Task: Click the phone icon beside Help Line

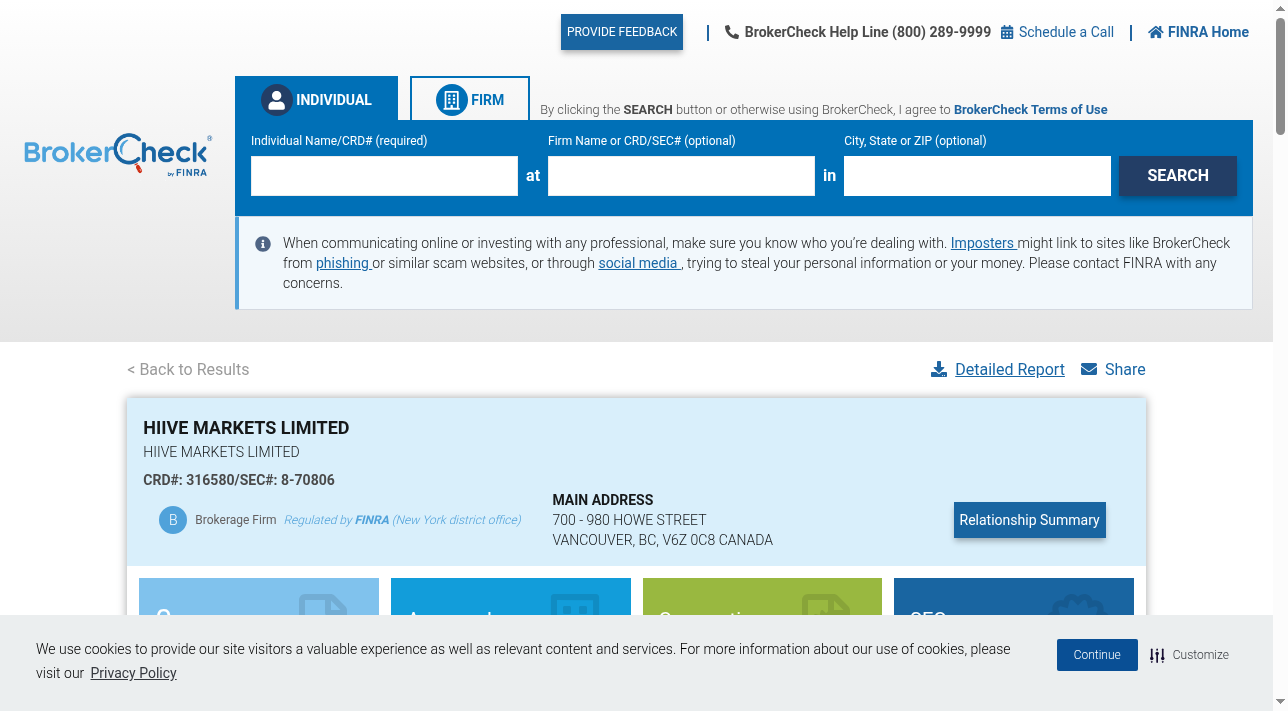Action: coord(732,32)
